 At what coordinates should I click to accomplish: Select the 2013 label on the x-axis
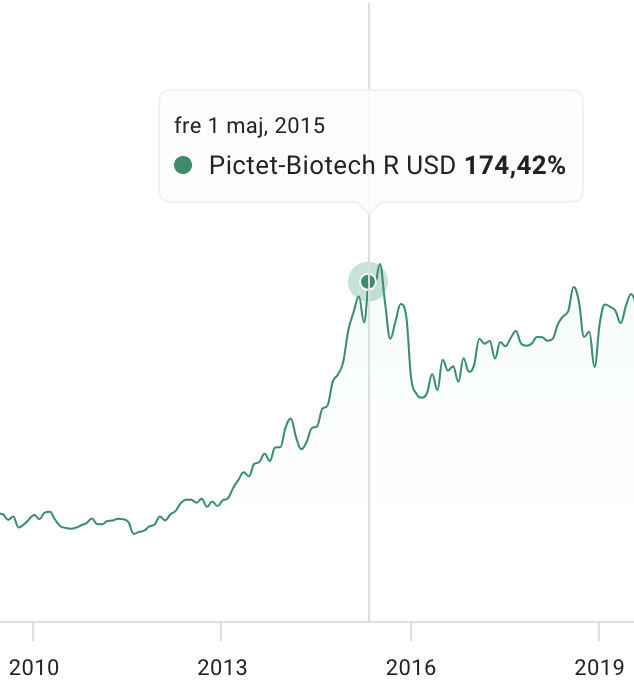(x=221, y=667)
